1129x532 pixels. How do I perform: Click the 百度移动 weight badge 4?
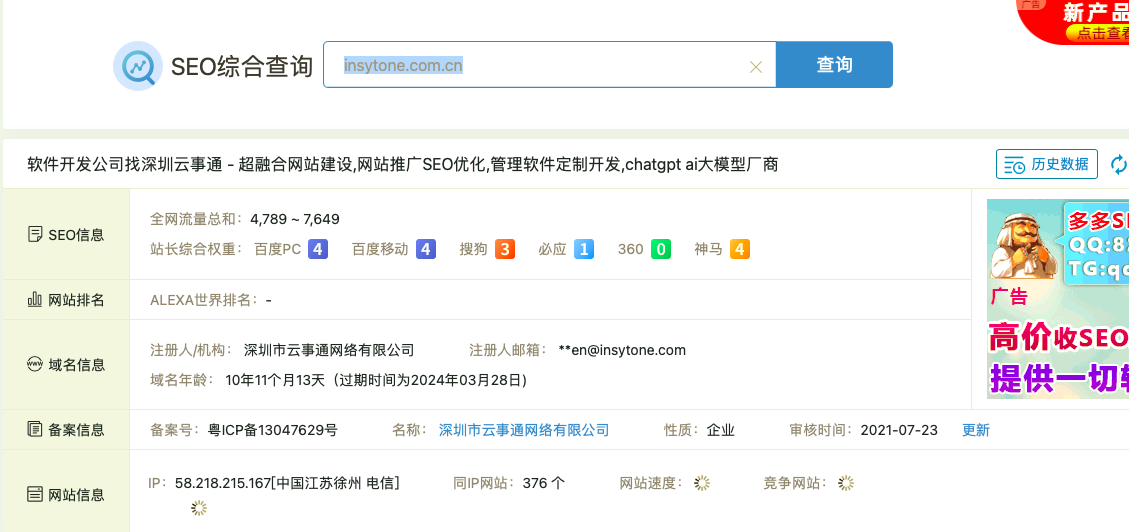point(426,249)
